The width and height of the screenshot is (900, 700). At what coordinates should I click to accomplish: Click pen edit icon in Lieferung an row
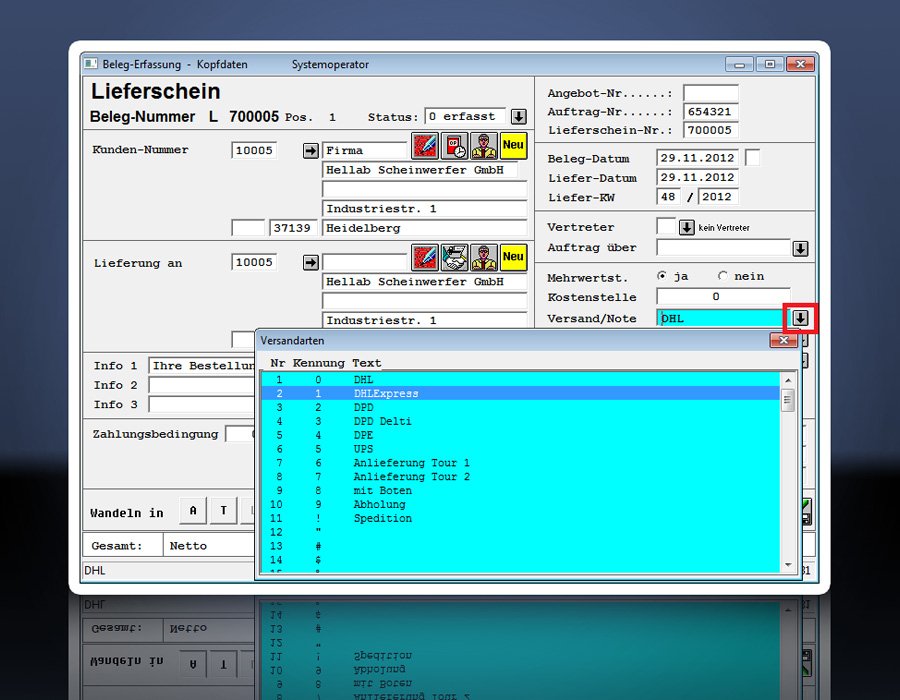(425, 258)
